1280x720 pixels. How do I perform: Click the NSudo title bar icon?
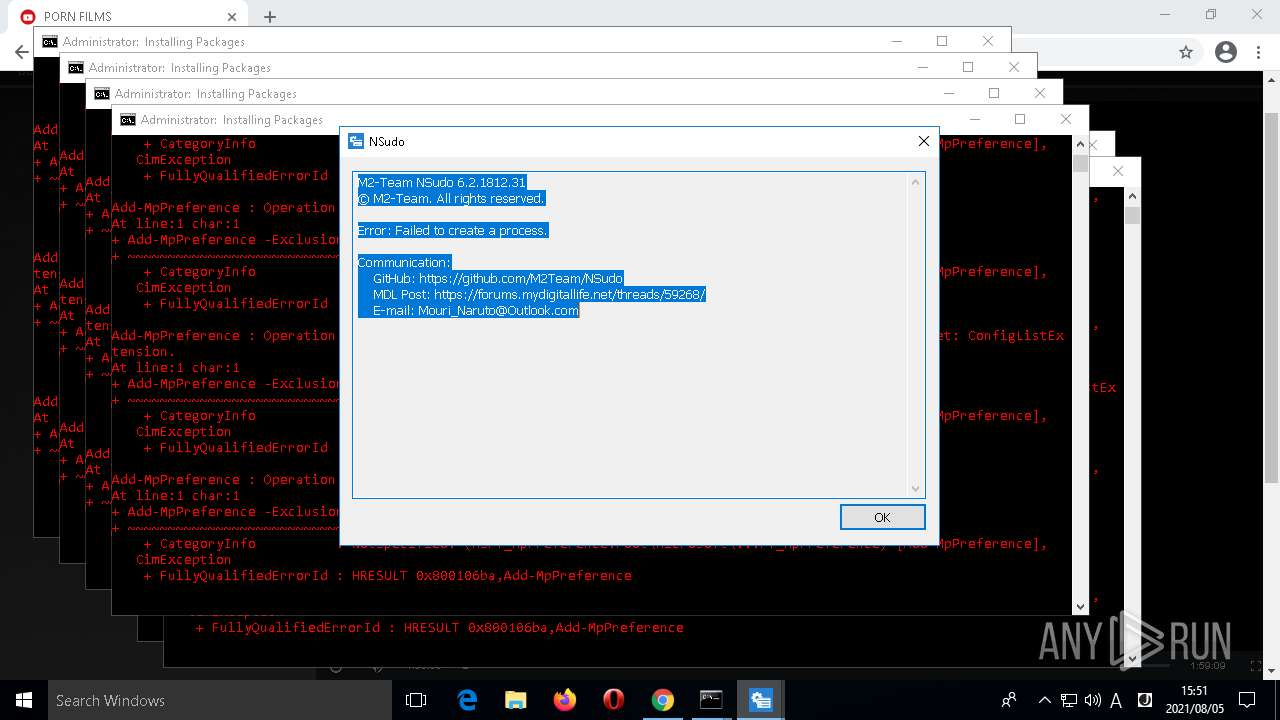pyautogui.click(x=355, y=142)
